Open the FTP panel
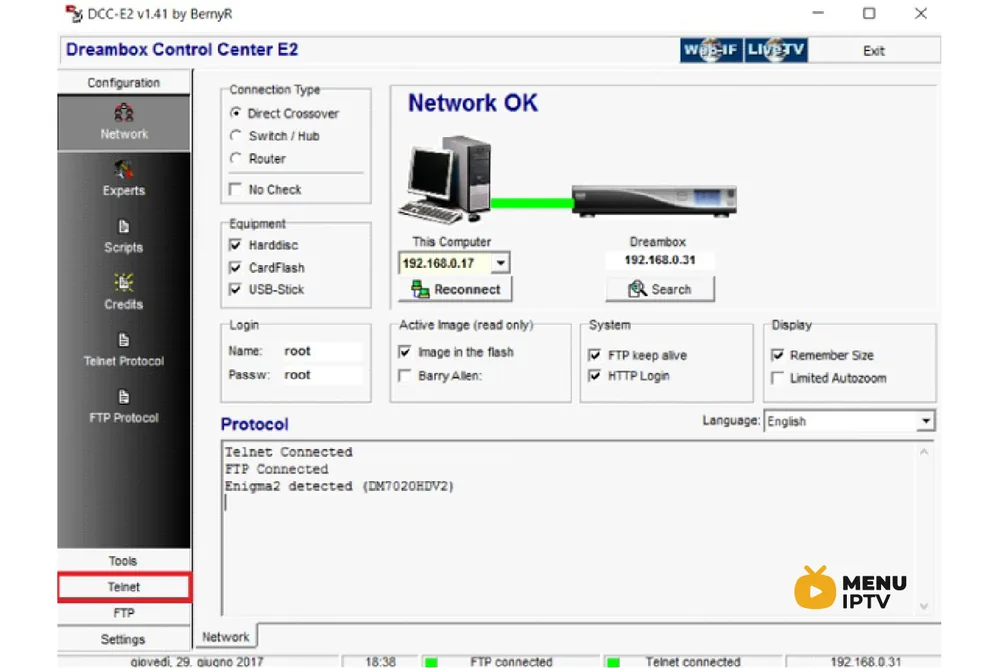1000x668 pixels. [x=124, y=613]
